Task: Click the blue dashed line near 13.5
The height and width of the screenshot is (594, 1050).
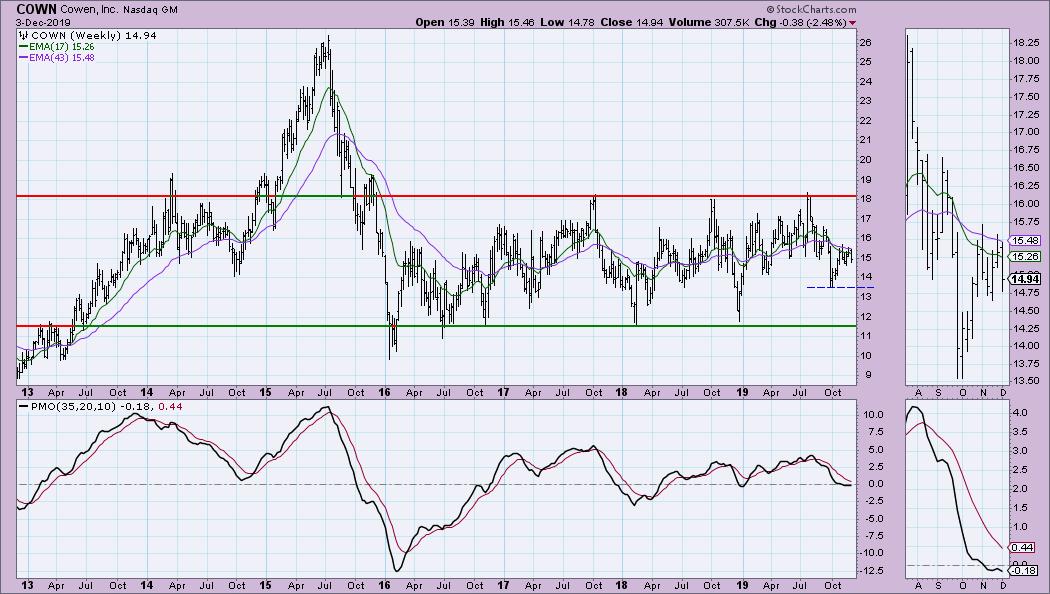Action: pyautogui.click(x=840, y=287)
